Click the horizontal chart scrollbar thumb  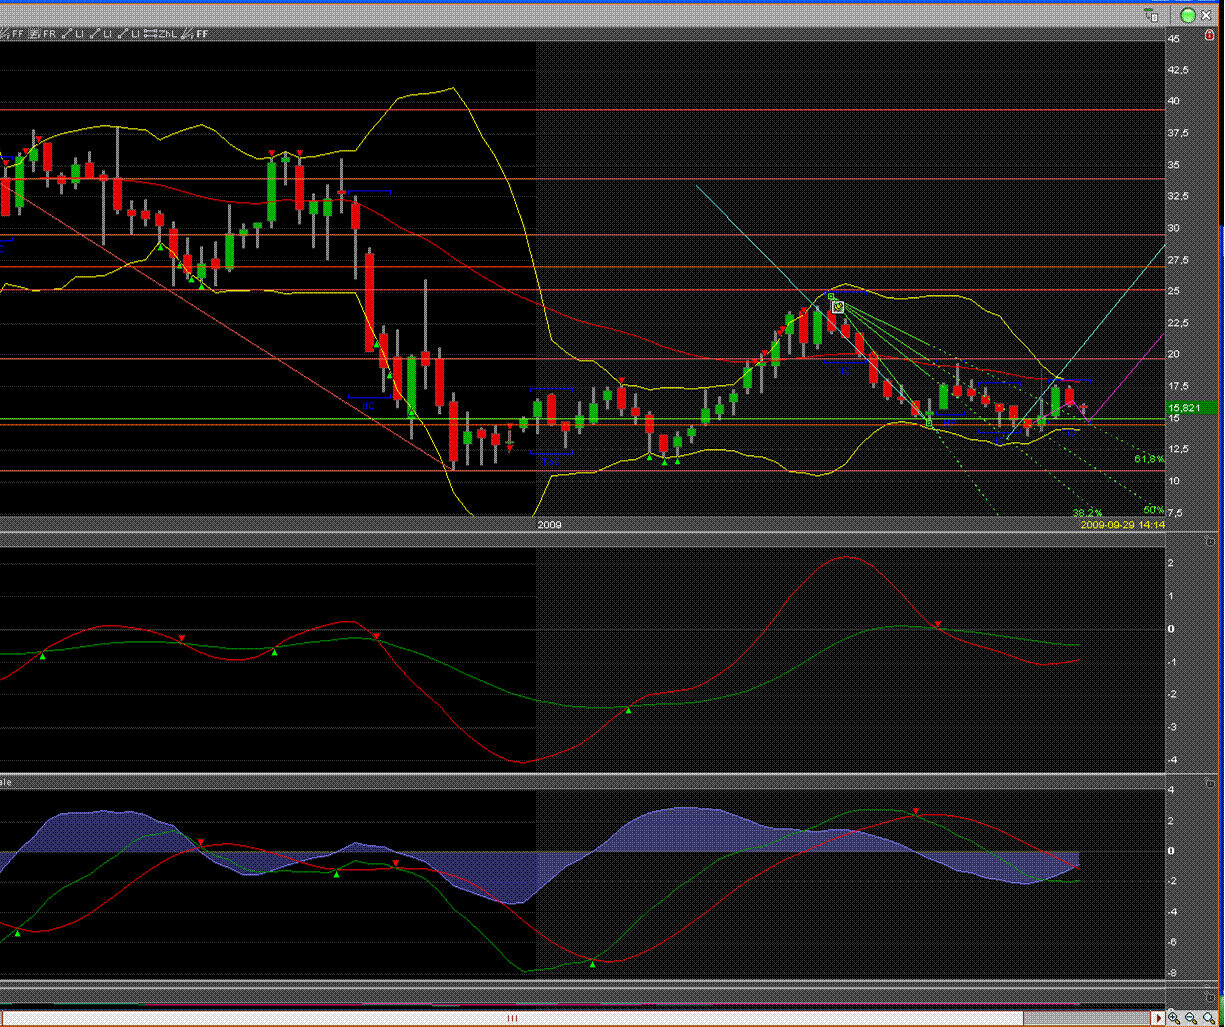[511, 1018]
